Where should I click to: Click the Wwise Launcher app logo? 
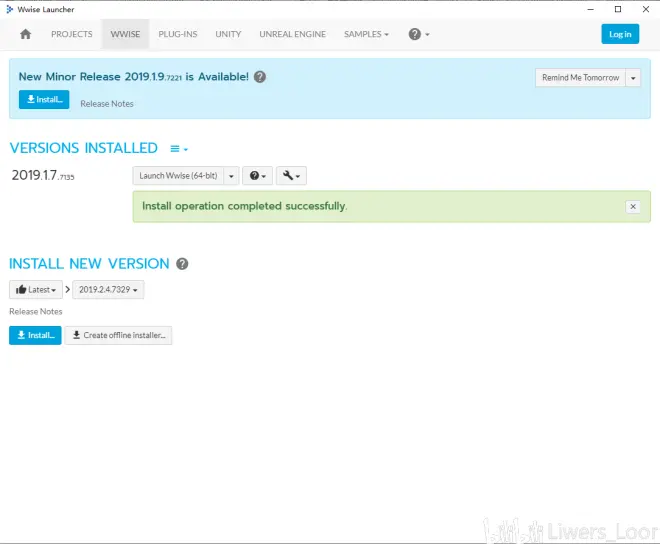9,9
